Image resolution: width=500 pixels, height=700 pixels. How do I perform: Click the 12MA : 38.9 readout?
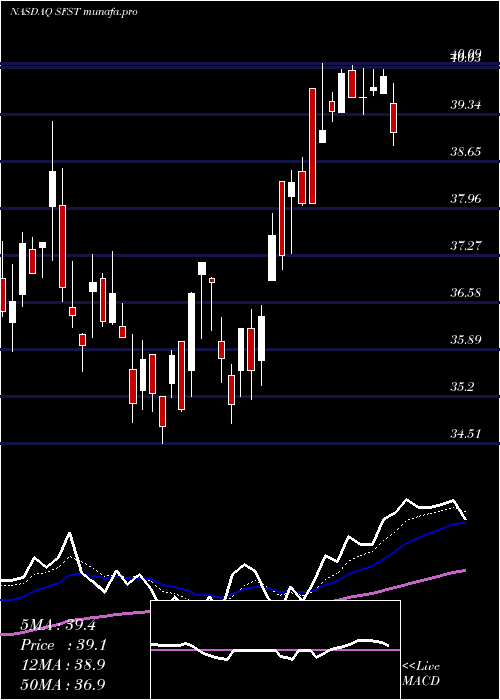[63, 665]
